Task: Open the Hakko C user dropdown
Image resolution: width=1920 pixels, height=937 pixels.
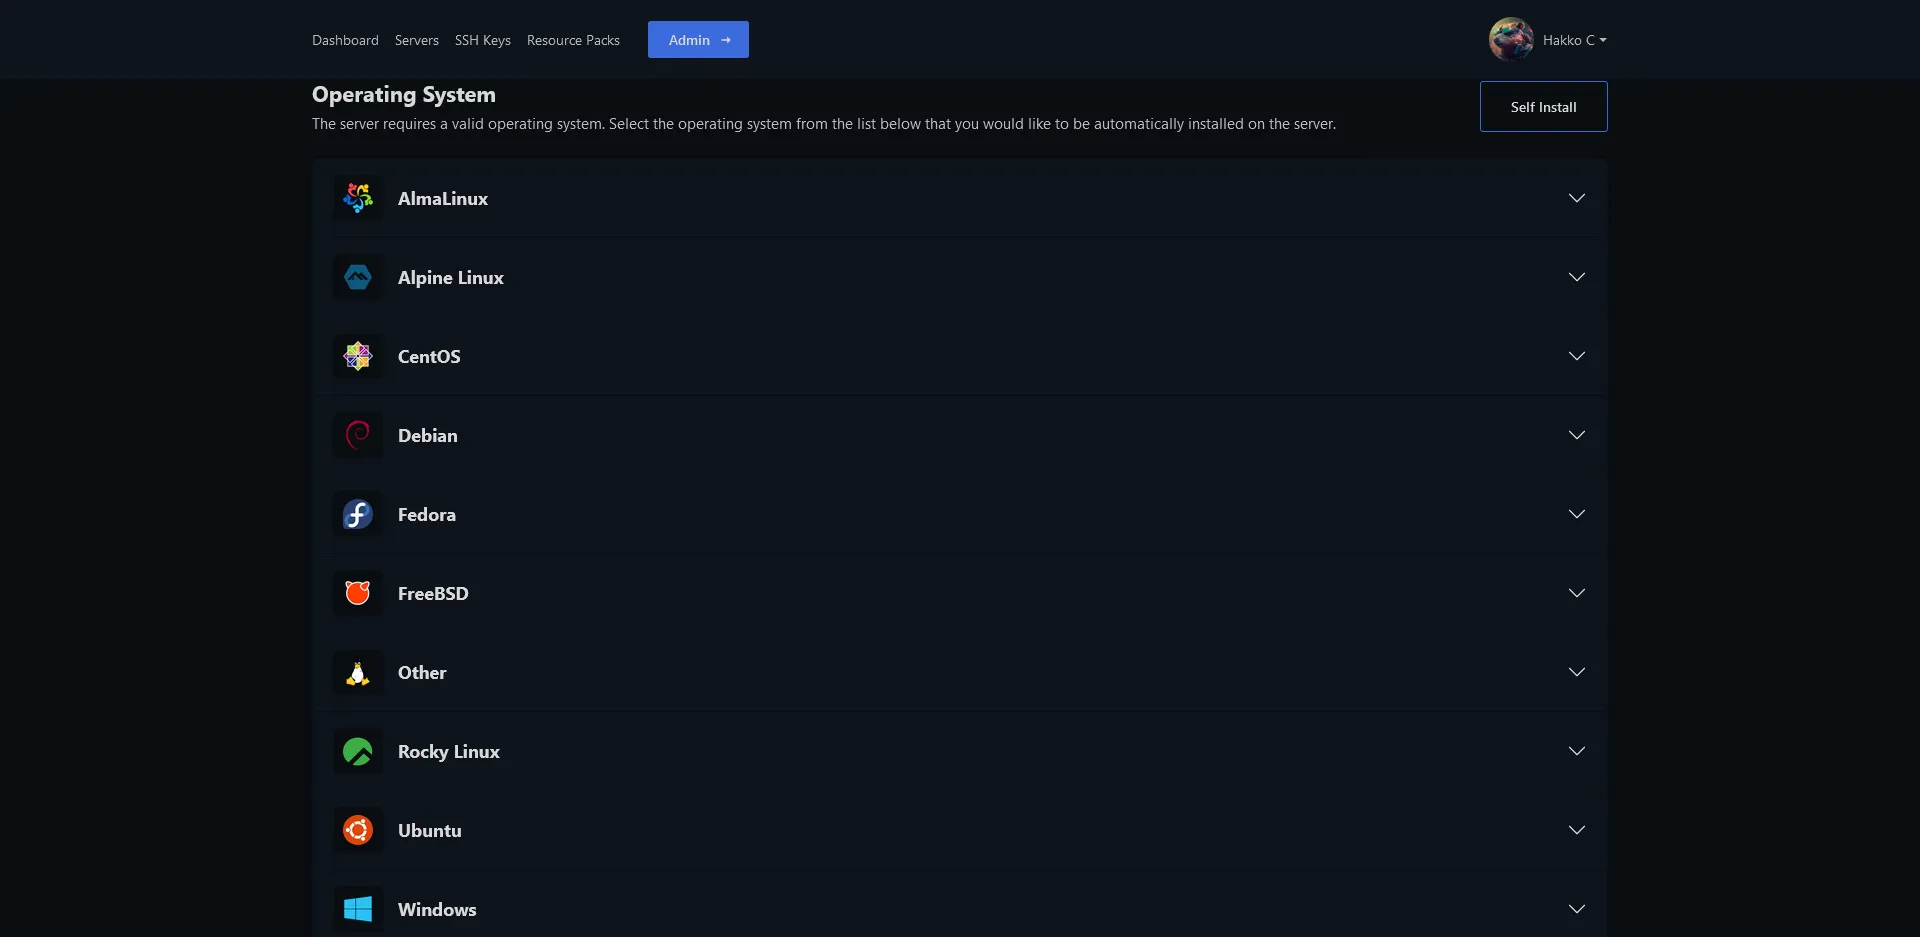Action: click(x=1573, y=40)
